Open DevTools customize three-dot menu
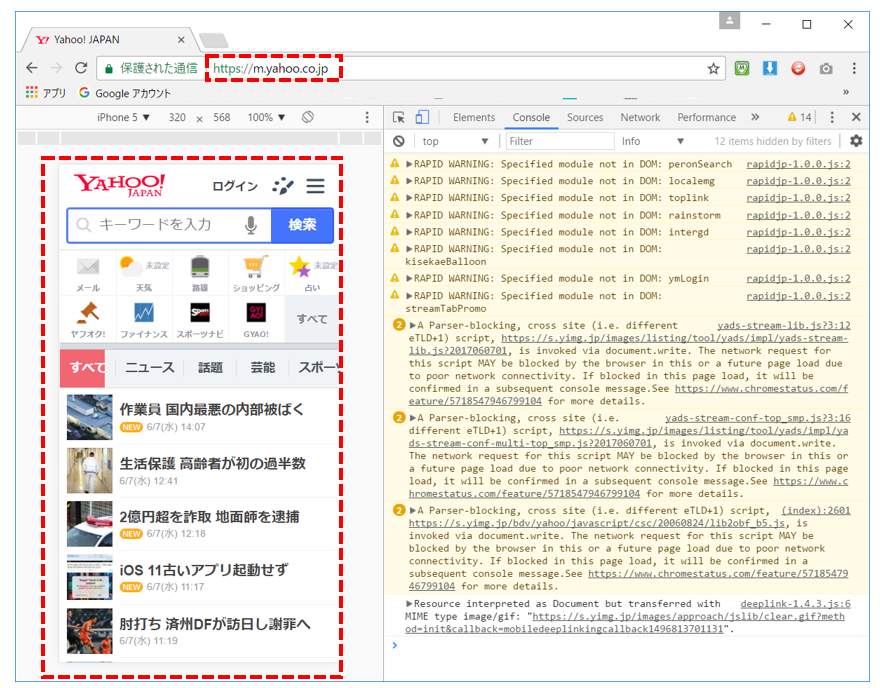The width and height of the screenshot is (880, 688). click(832, 117)
